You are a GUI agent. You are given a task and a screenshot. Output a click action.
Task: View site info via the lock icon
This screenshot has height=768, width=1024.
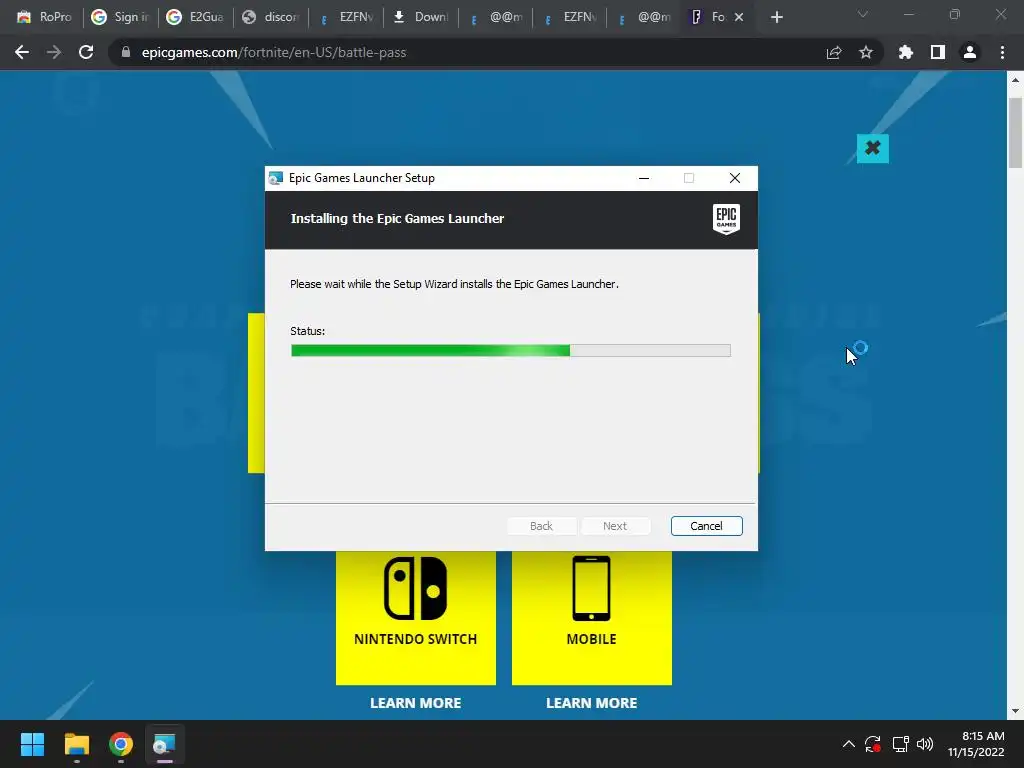tap(126, 52)
